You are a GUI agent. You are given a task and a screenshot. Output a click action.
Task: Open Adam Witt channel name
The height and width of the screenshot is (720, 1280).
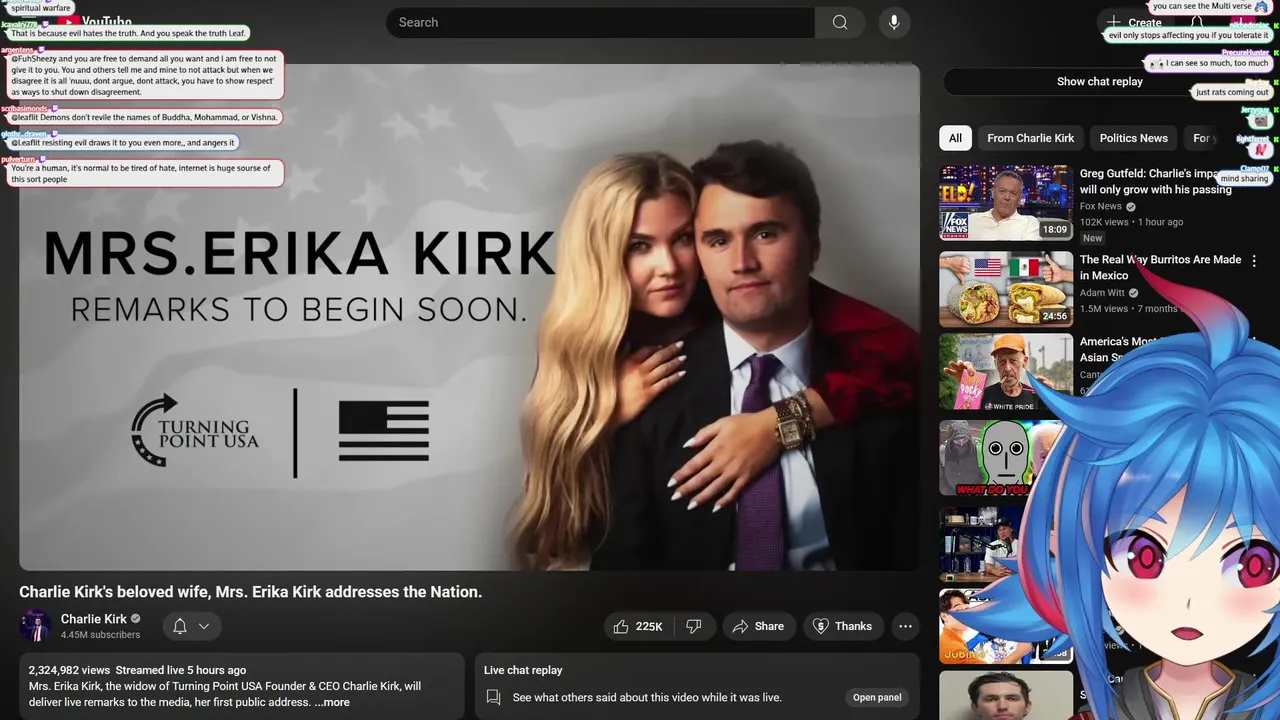click(1103, 293)
